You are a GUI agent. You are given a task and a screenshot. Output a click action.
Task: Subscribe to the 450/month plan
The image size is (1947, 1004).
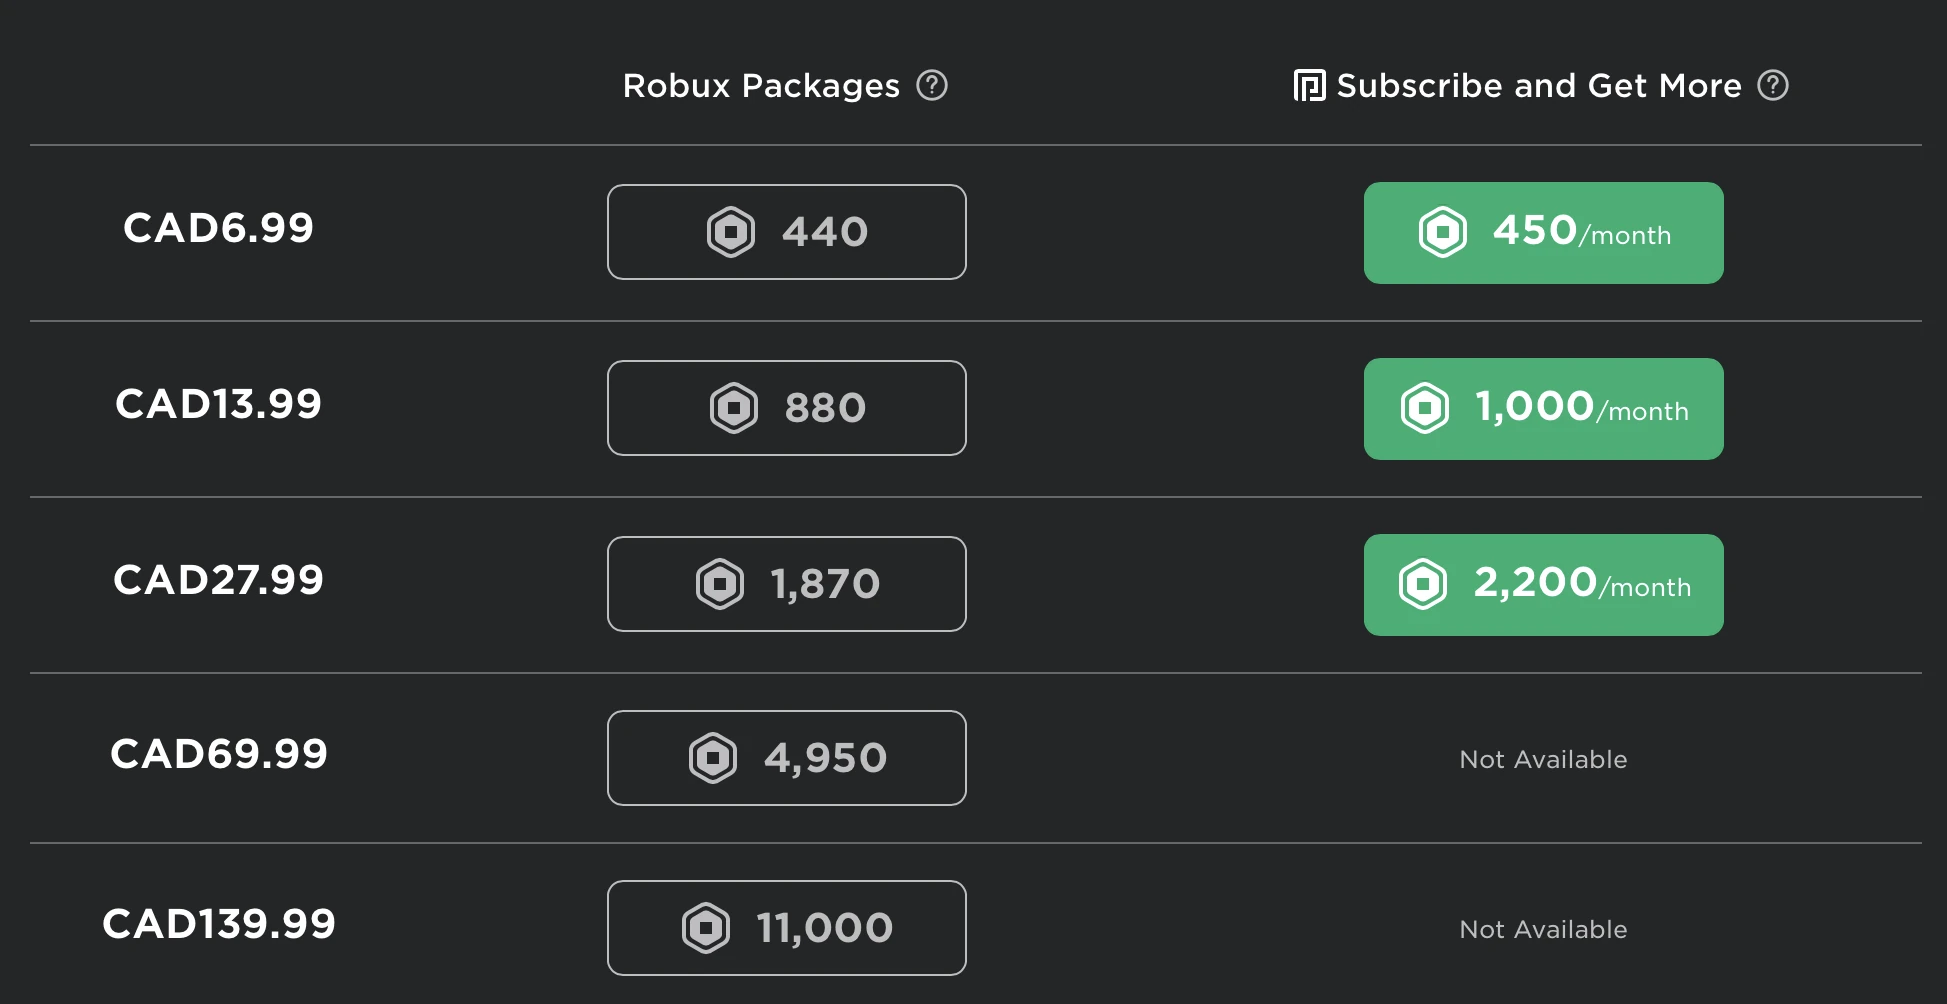click(x=1543, y=233)
